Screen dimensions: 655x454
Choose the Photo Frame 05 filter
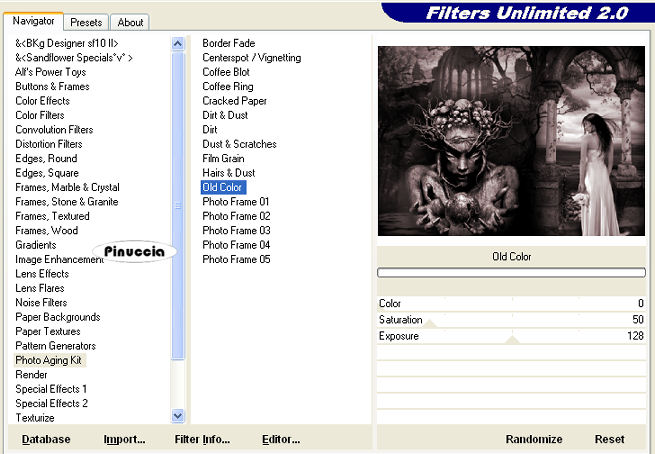(236, 259)
